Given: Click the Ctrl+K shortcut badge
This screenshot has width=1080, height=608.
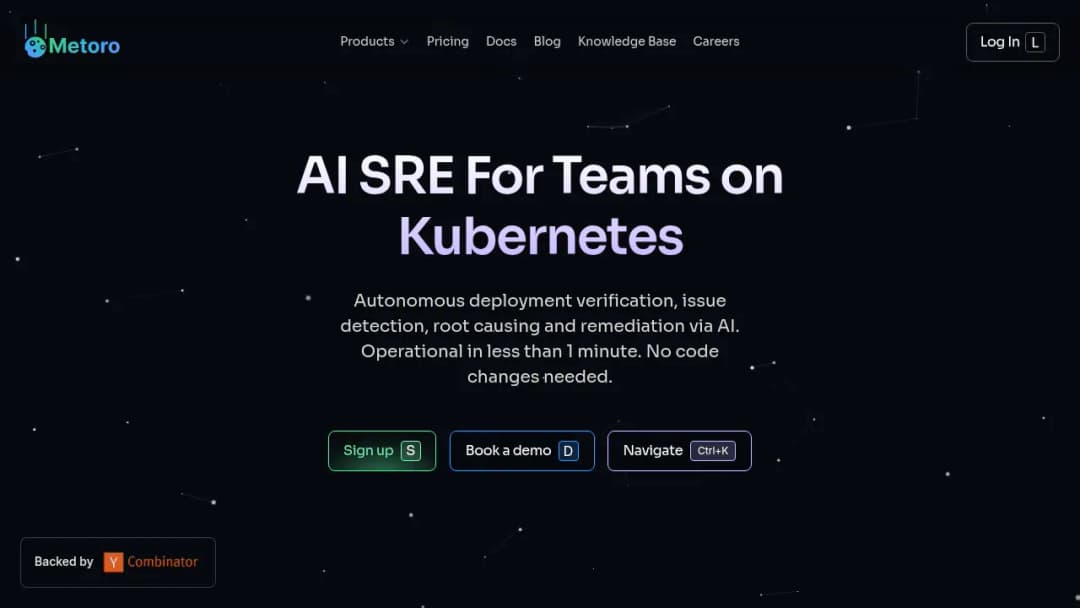Looking at the screenshot, I should click(x=713, y=450).
